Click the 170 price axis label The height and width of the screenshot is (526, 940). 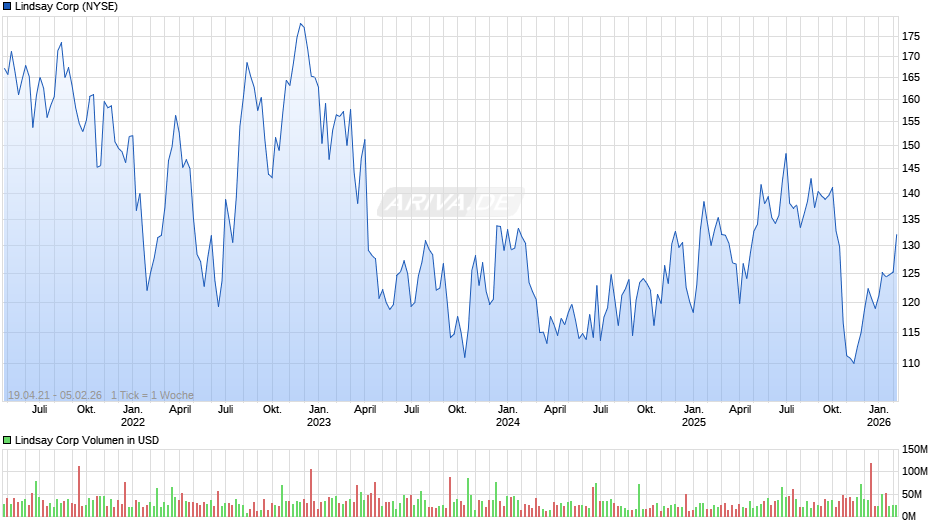911,56
